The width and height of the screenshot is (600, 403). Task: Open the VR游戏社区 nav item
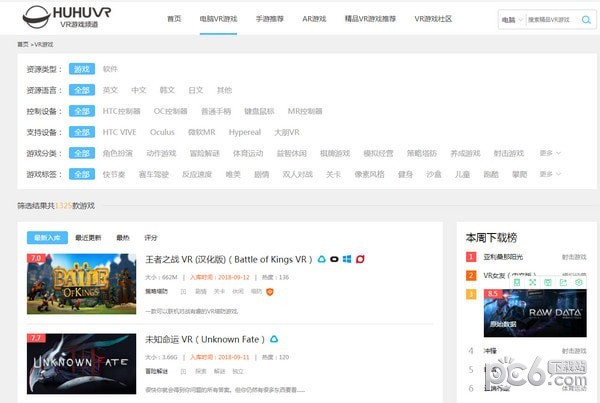click(433, 19)
